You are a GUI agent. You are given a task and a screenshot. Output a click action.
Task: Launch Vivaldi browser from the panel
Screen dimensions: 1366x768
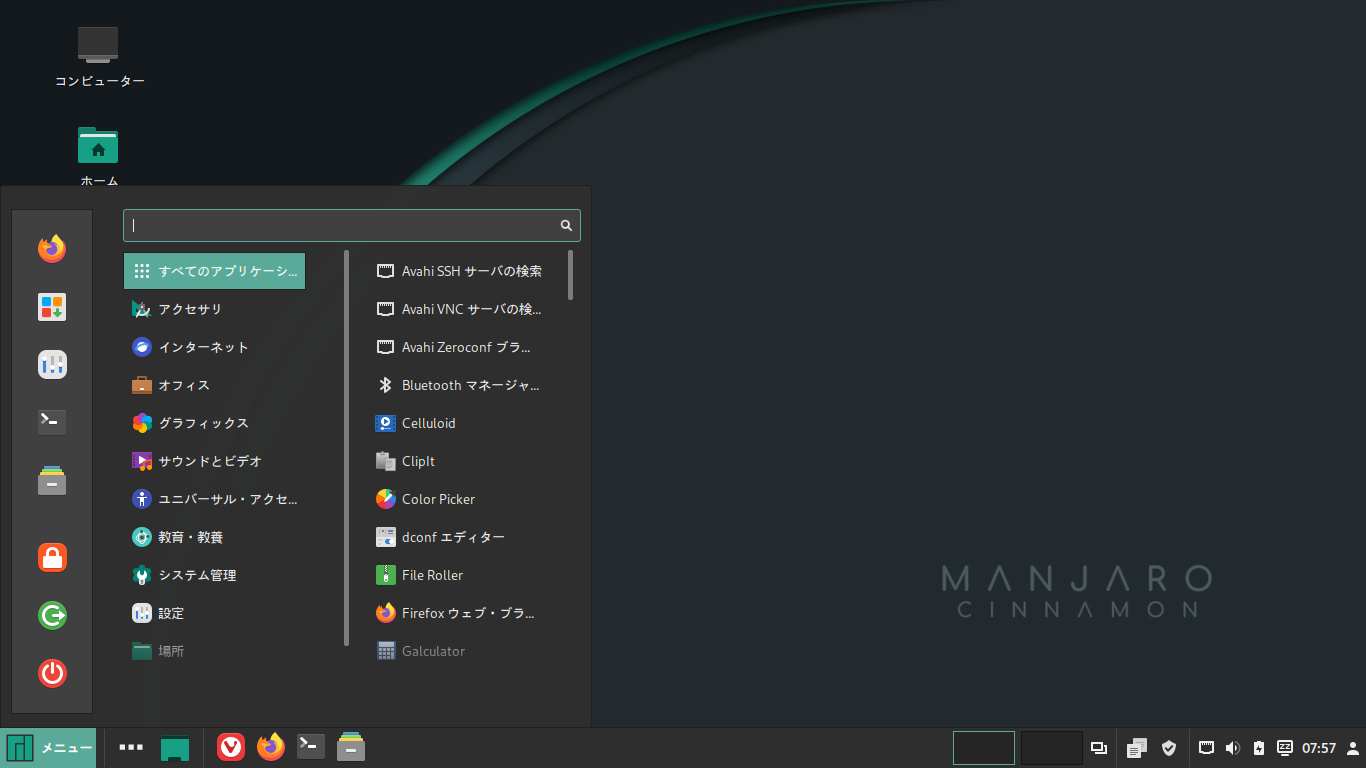click(x=231, y=747)
